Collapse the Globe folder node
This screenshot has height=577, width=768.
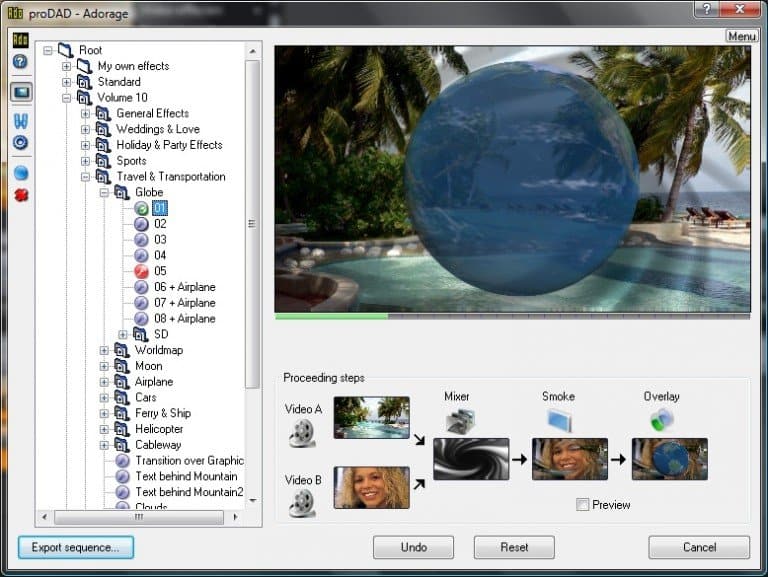click(104, 192)
